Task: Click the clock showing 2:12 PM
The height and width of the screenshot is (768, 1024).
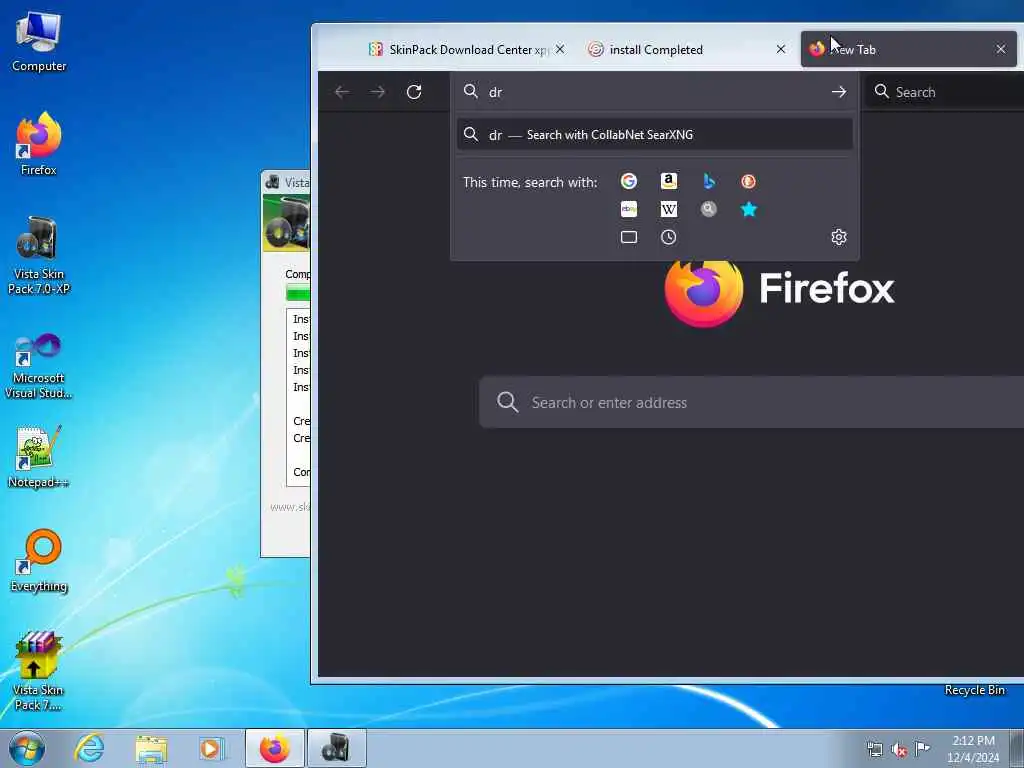Action: [973, 749]
